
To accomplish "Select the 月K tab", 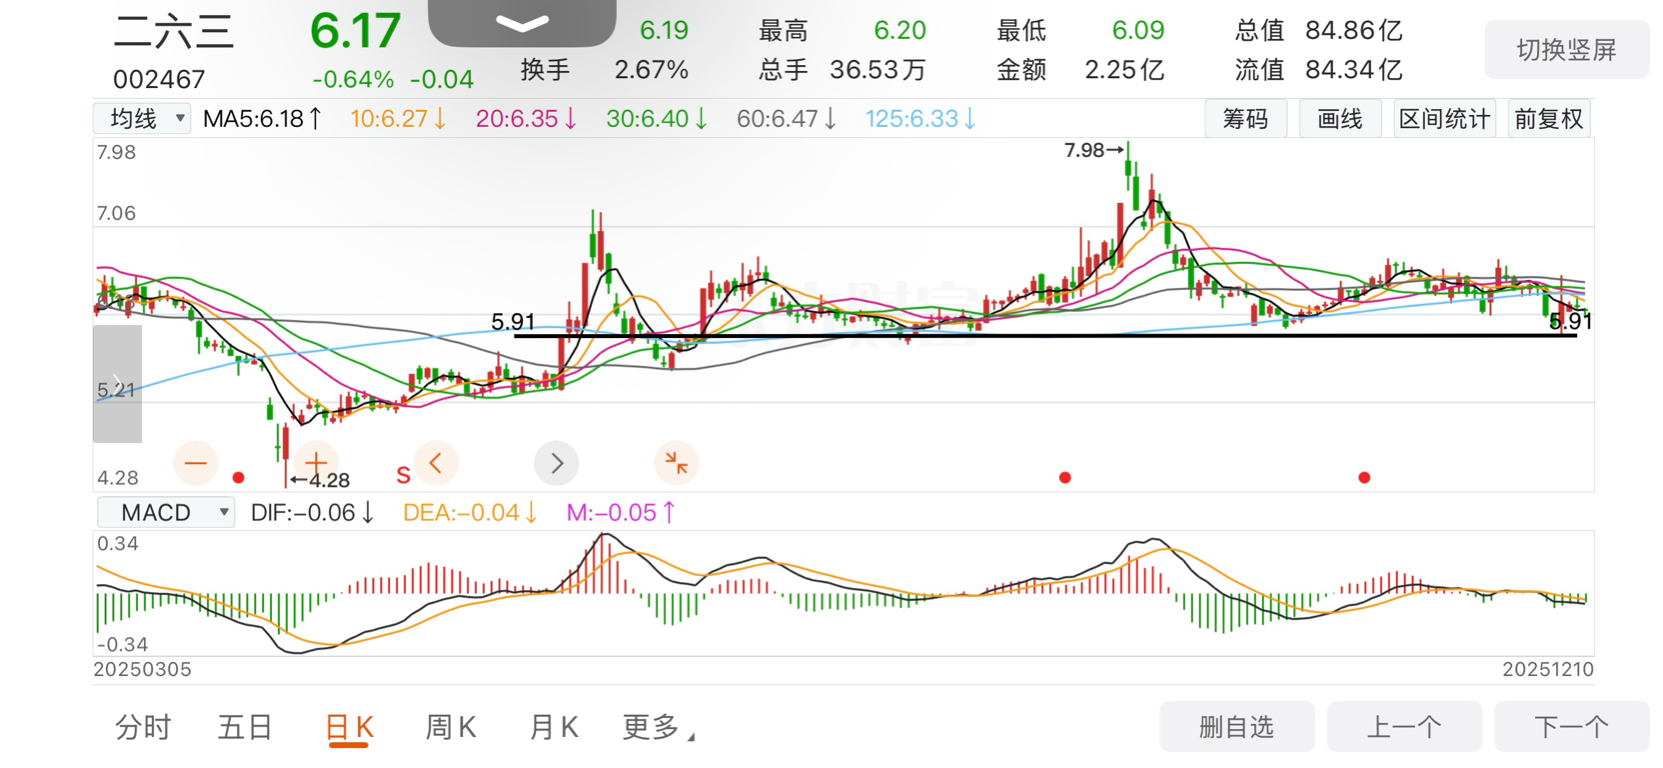I will pos(553,727).
